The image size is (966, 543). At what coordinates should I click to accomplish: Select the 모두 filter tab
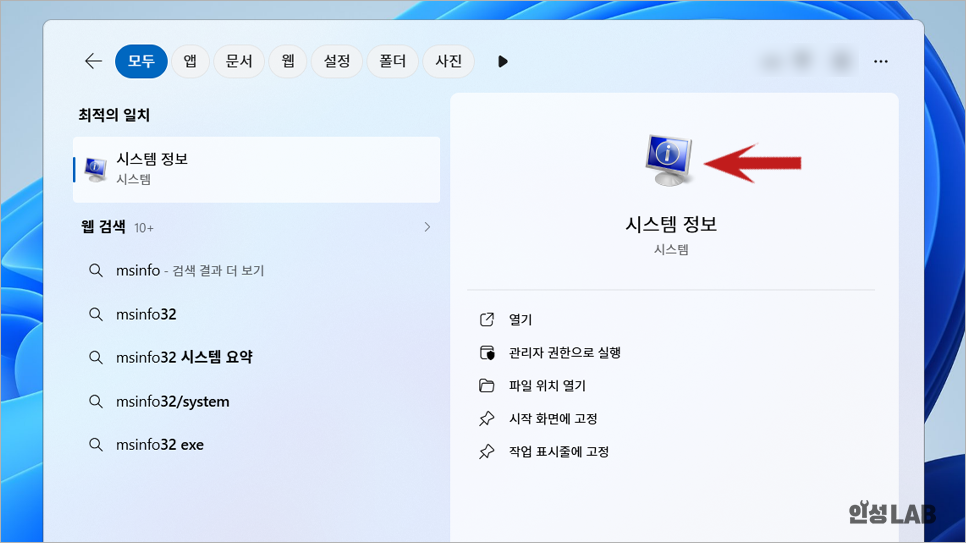tap(141, 61)
